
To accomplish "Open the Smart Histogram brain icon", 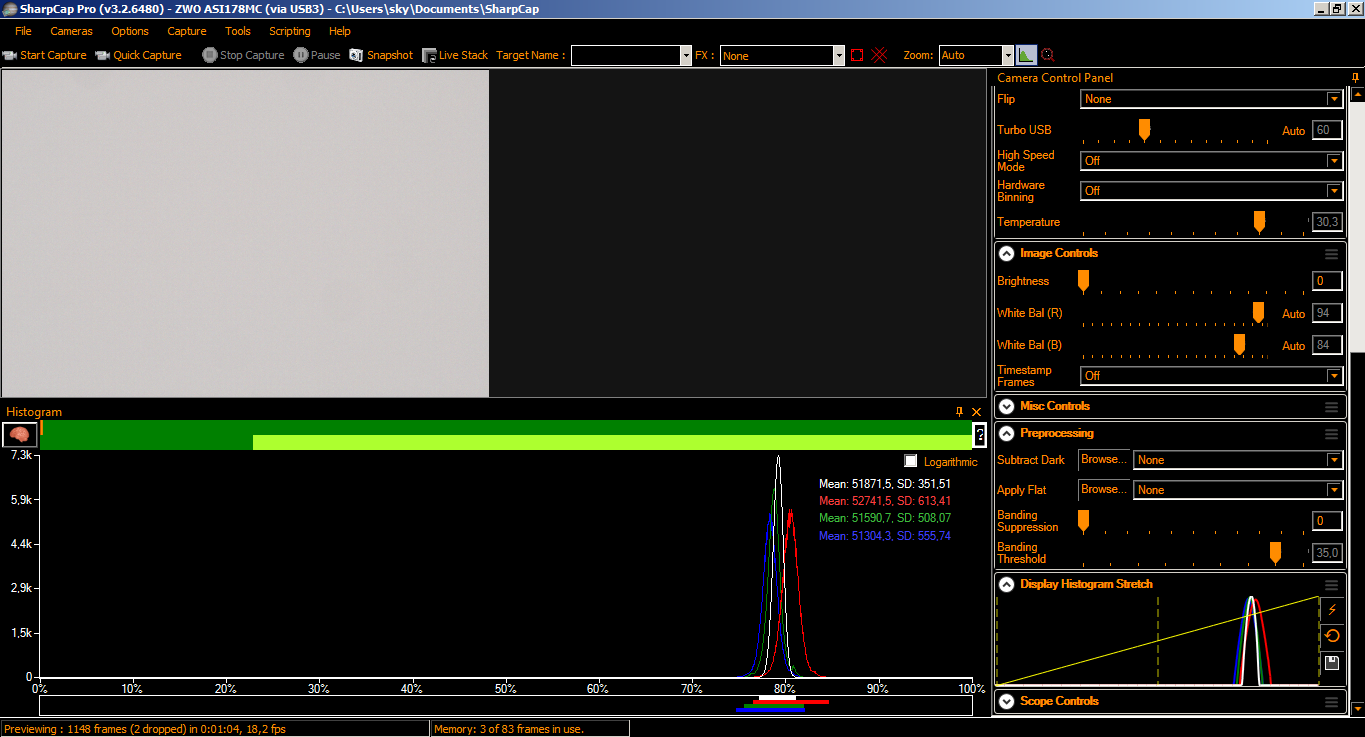I will [20, 435].
